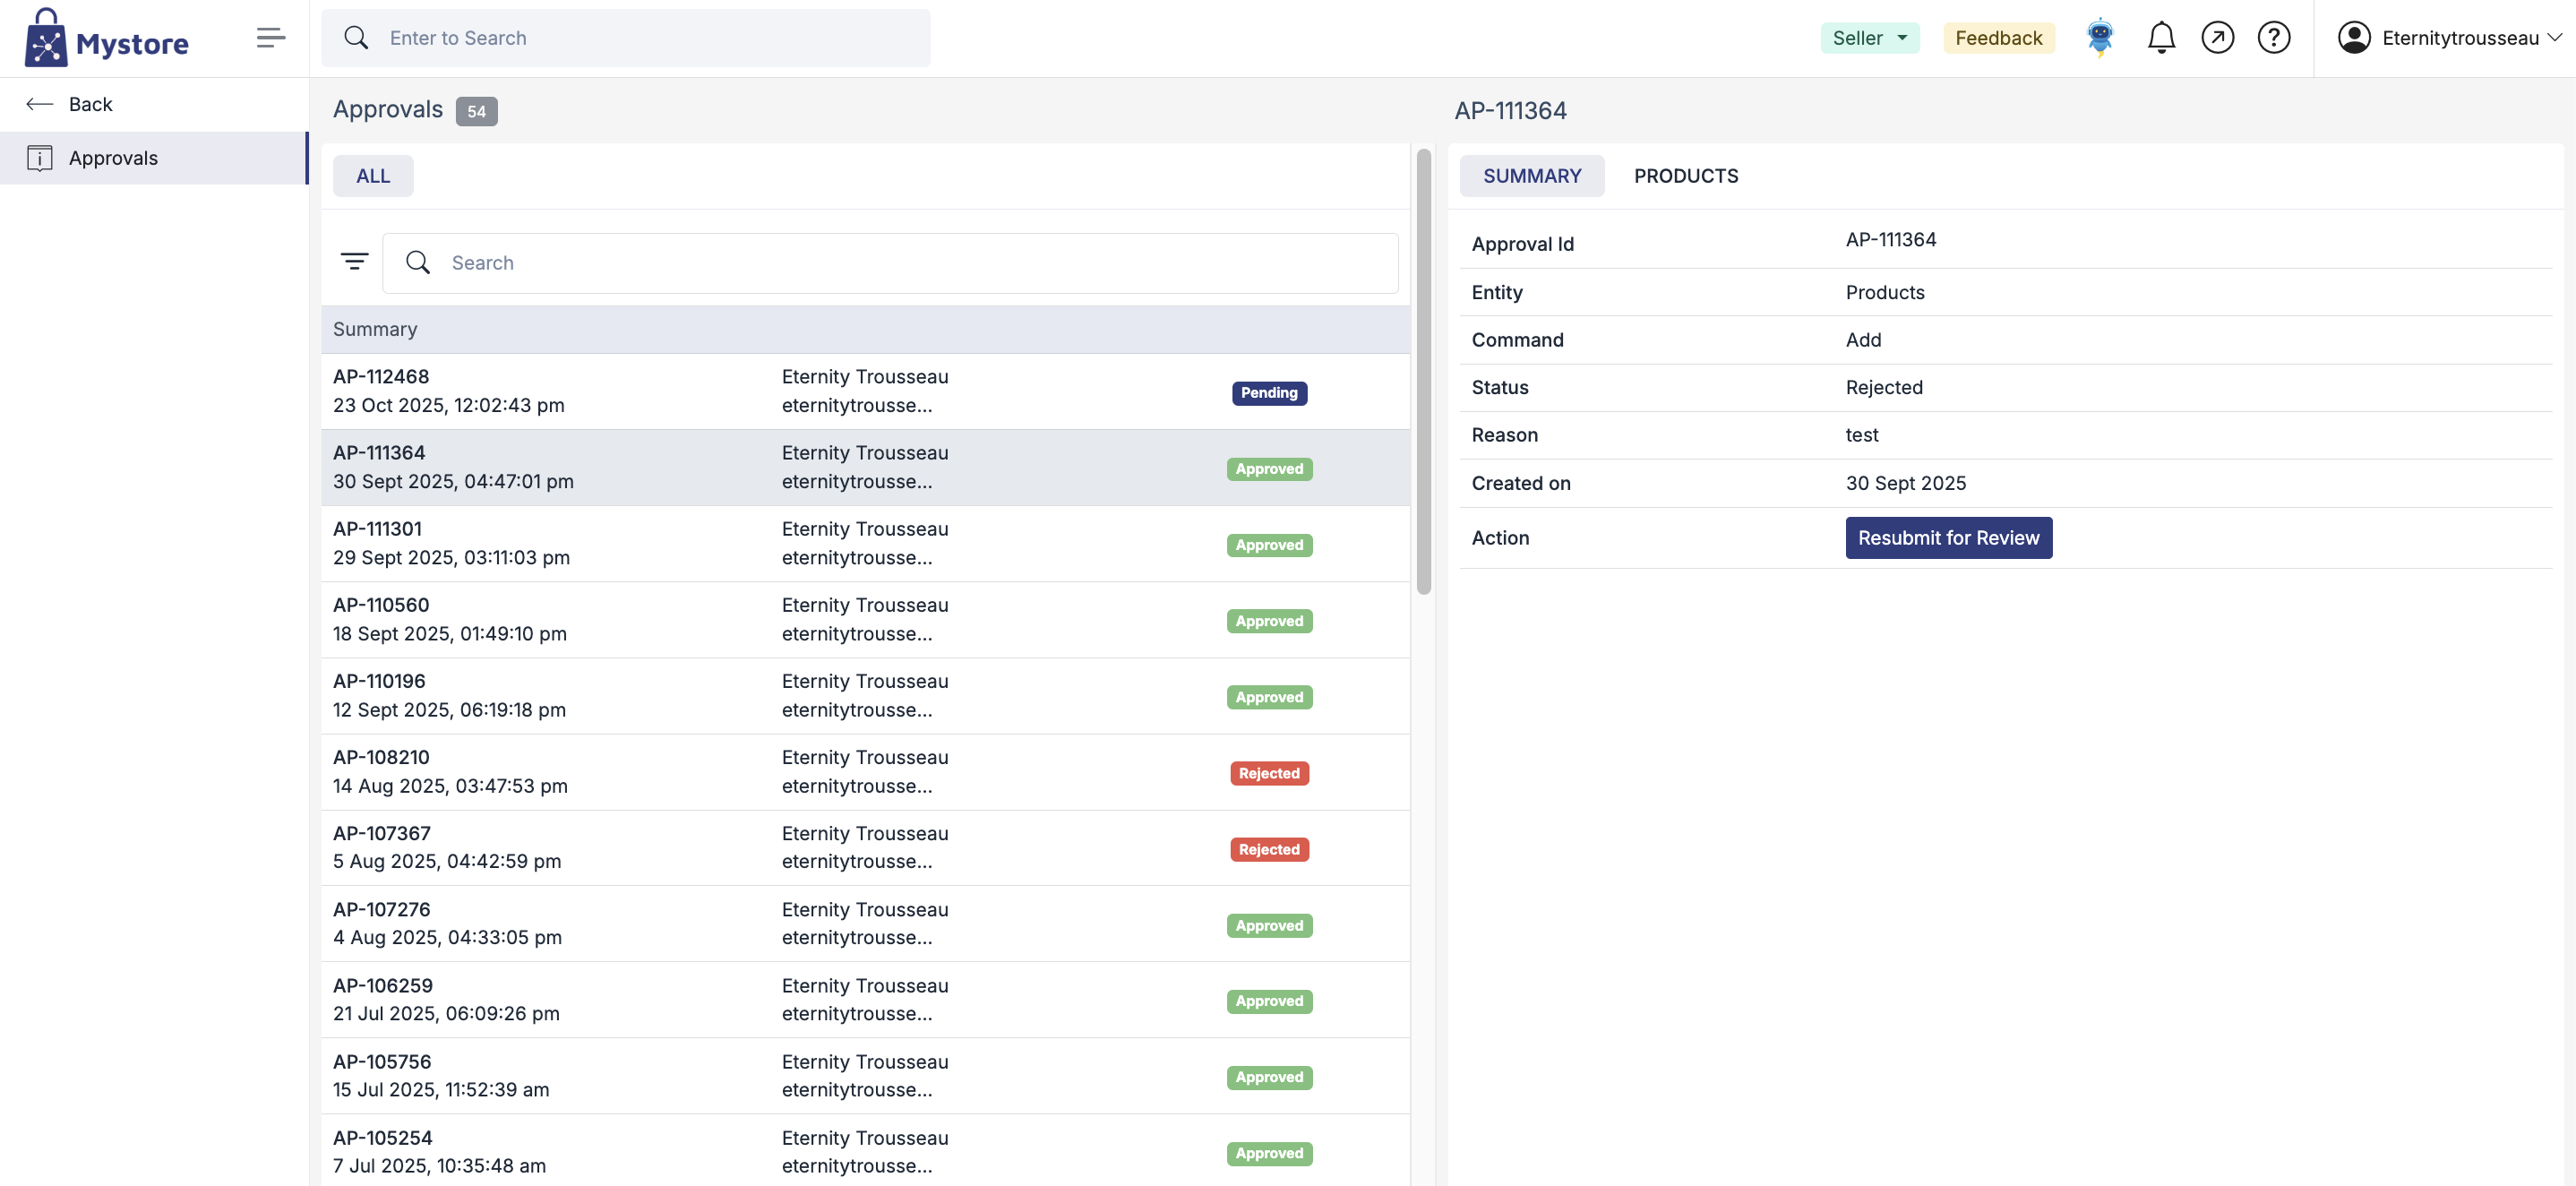The width and height of the screenshot is (2576, 1186).
Task: Open the approvals filter icon
Action: [x=354, y=262]
